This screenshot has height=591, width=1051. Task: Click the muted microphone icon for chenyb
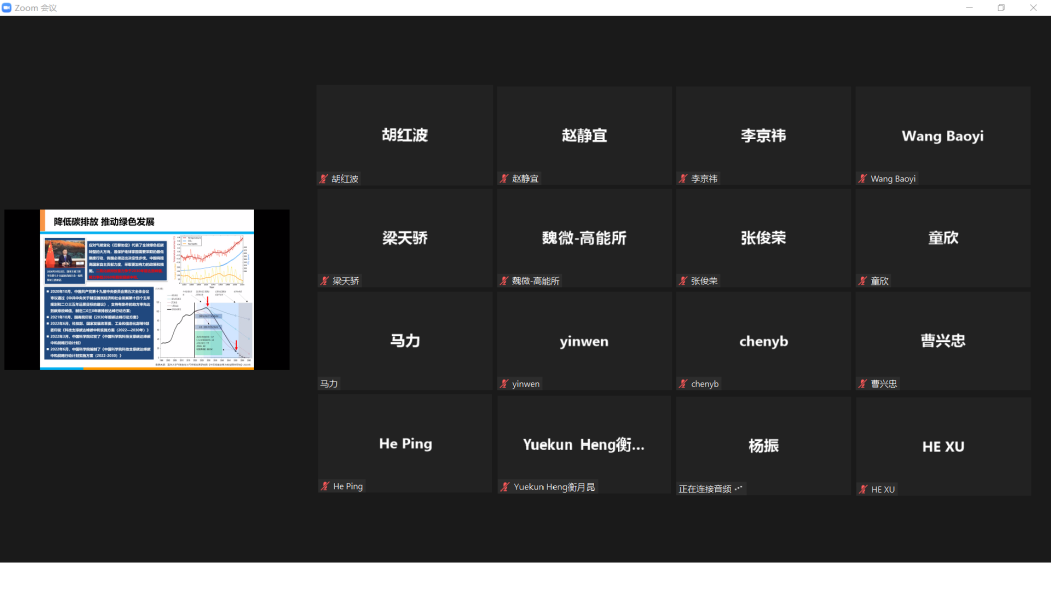[x=683, y=384]
